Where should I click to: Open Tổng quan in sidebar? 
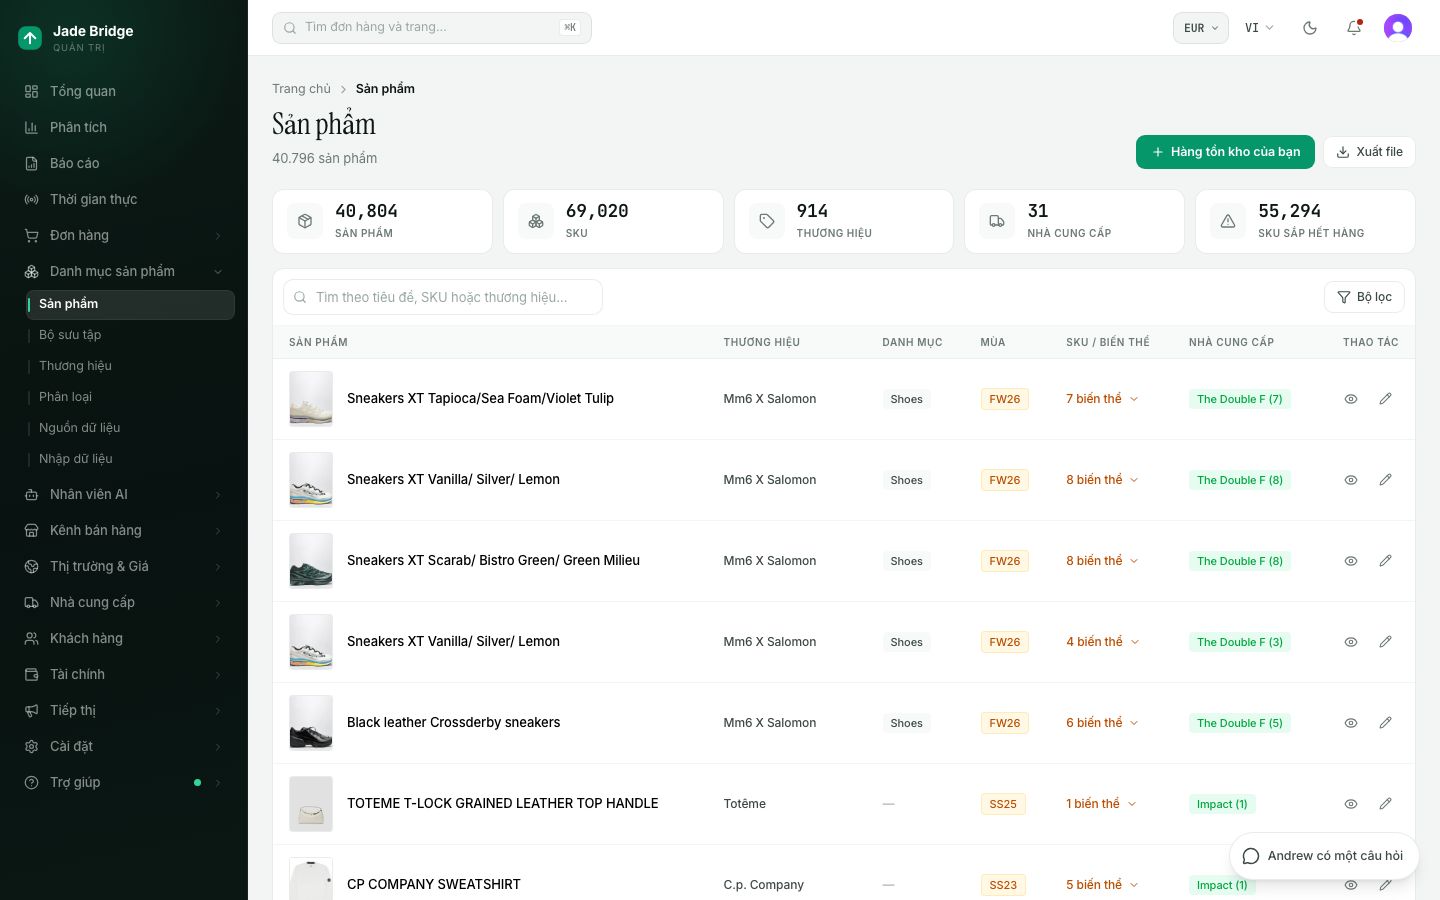pyautogui.click(x=124, y=91)
